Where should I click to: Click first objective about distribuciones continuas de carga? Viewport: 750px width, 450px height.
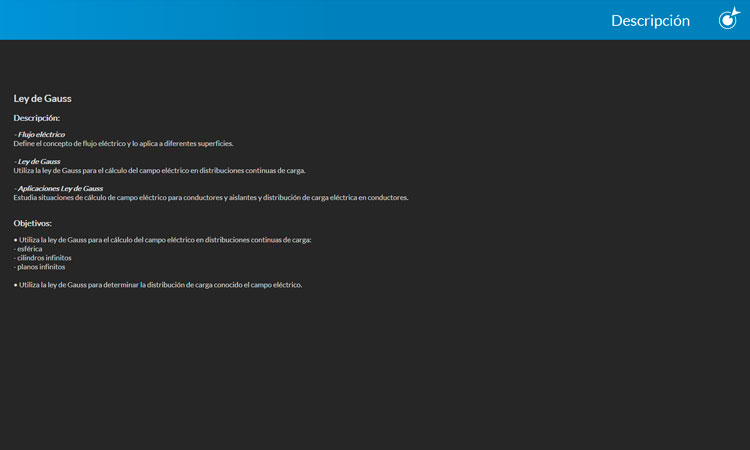165,240
